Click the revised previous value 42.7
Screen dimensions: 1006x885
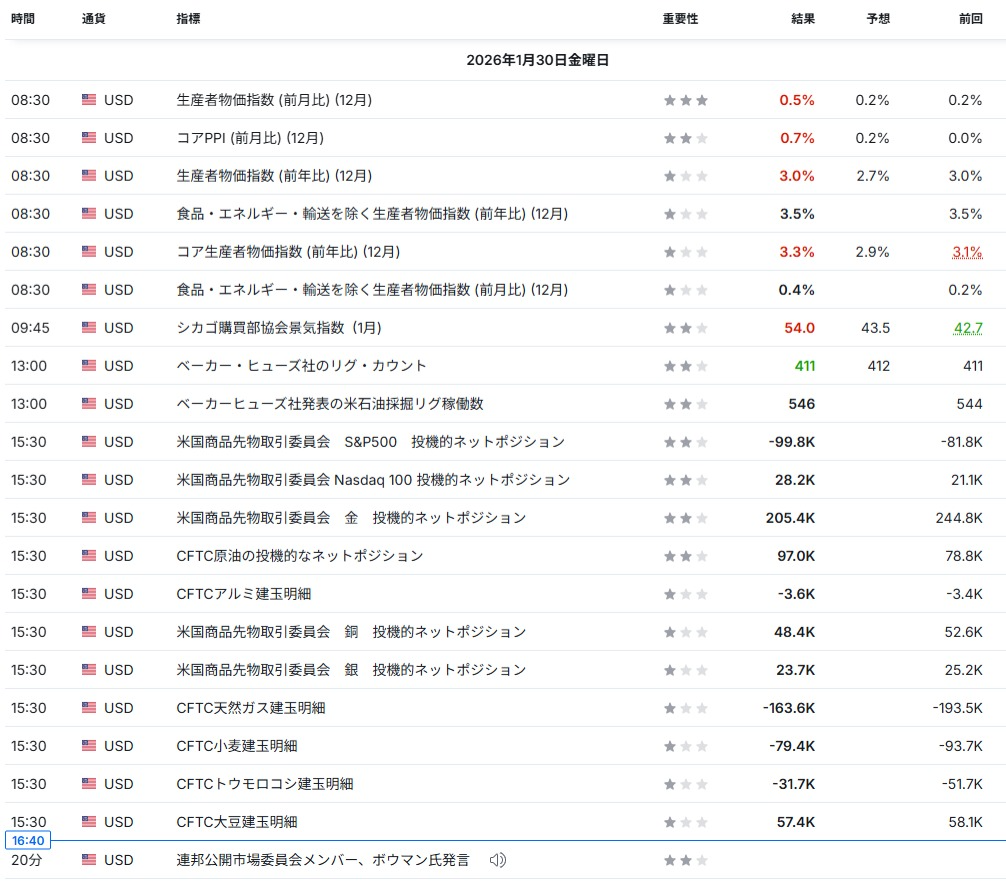[x=968, y=328]
